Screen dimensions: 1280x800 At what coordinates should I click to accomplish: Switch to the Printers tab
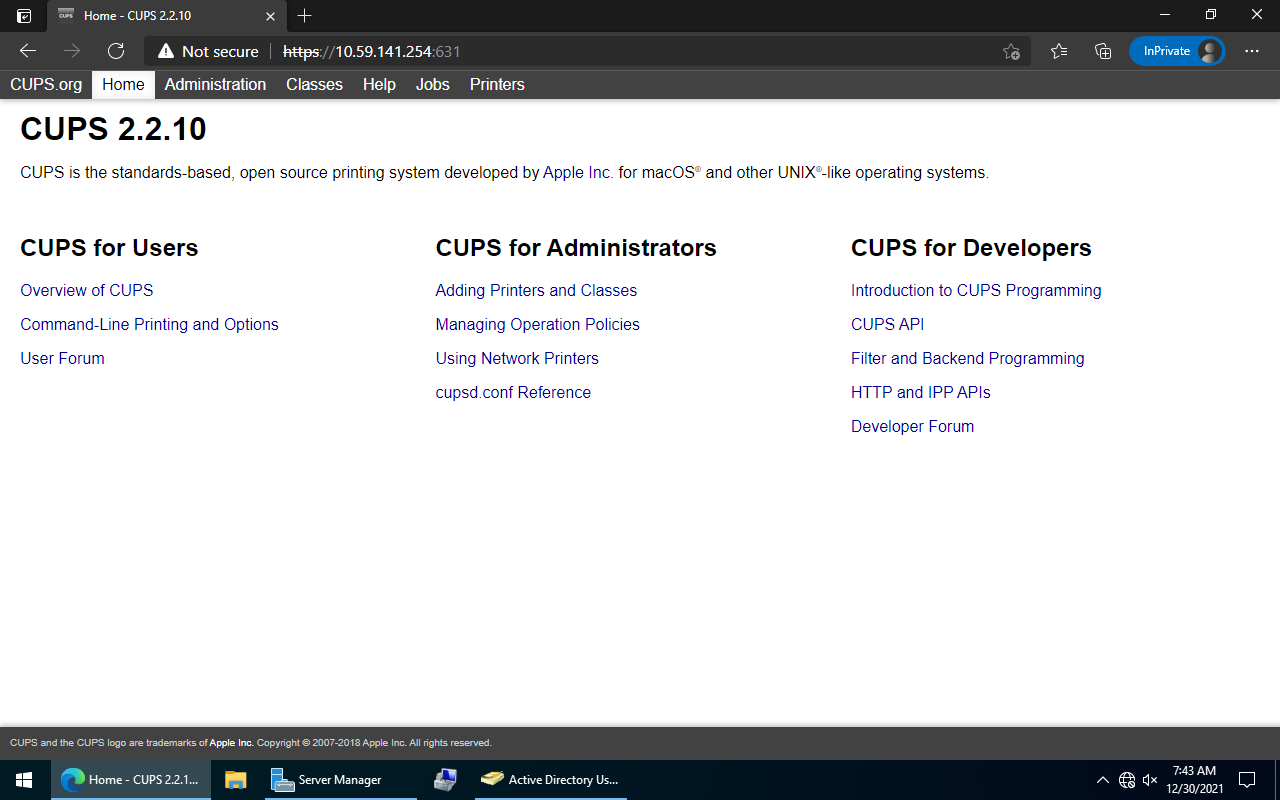tap(497, 85)
